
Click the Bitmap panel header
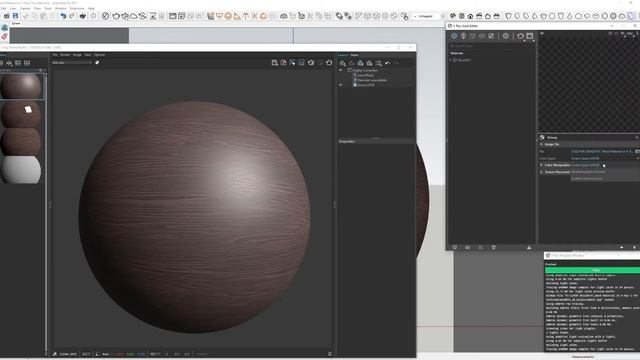[589, 137]
